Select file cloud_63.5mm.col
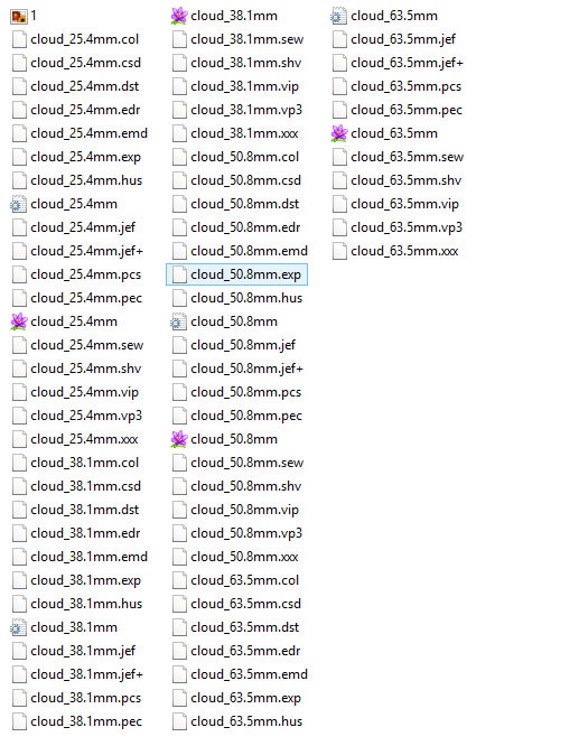Image resolution: width=570 pixels, height=746 pixels. point(236,580)
